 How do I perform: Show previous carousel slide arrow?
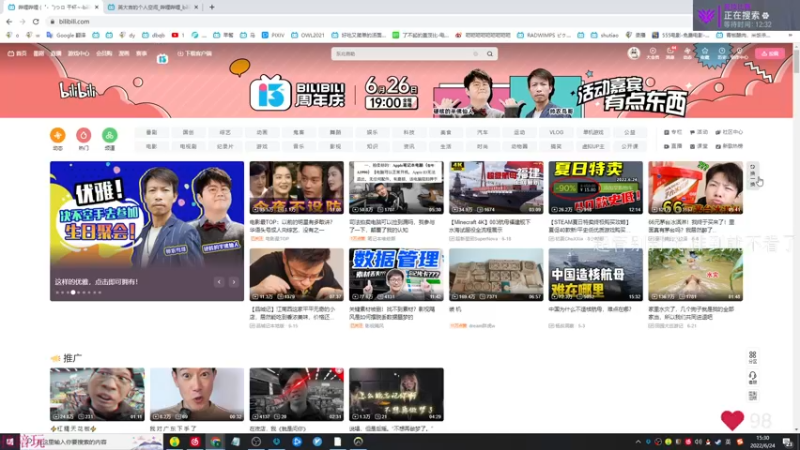pos(219,282)
